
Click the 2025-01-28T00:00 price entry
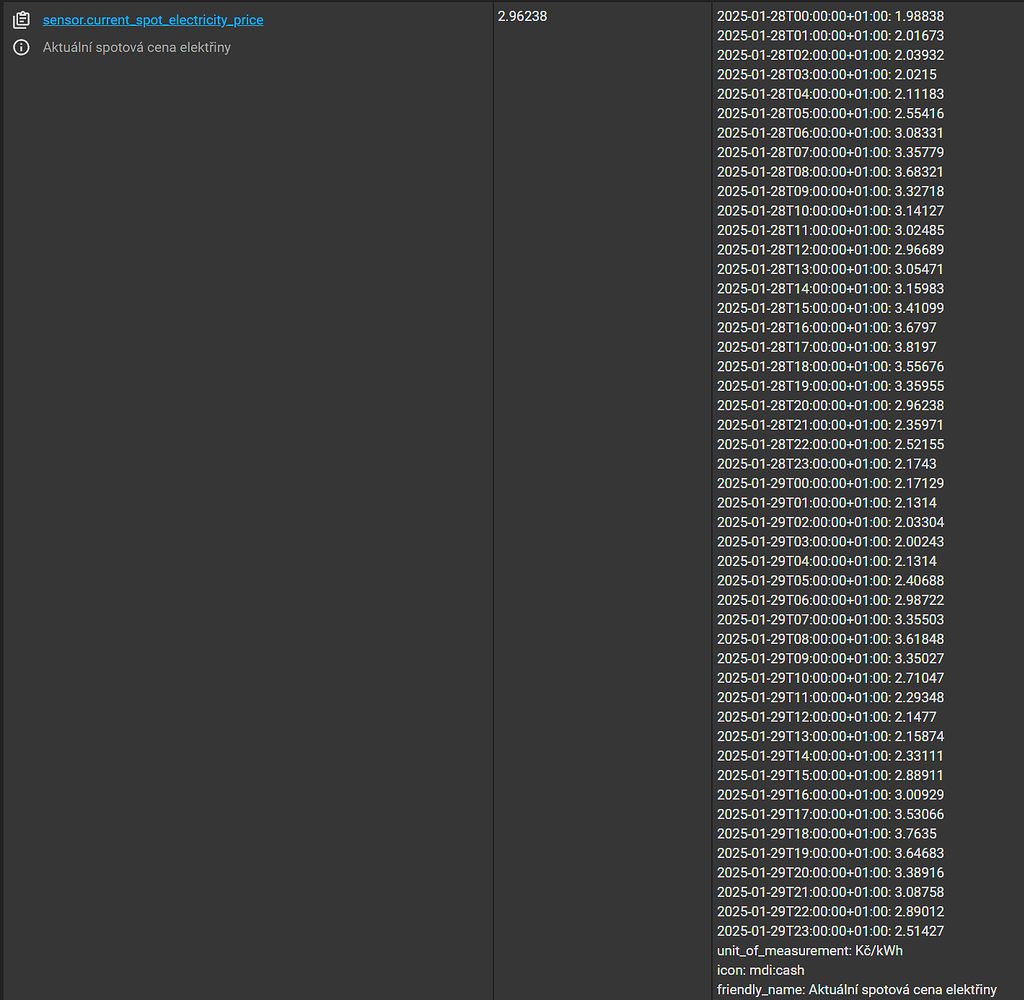coord(830,15)
